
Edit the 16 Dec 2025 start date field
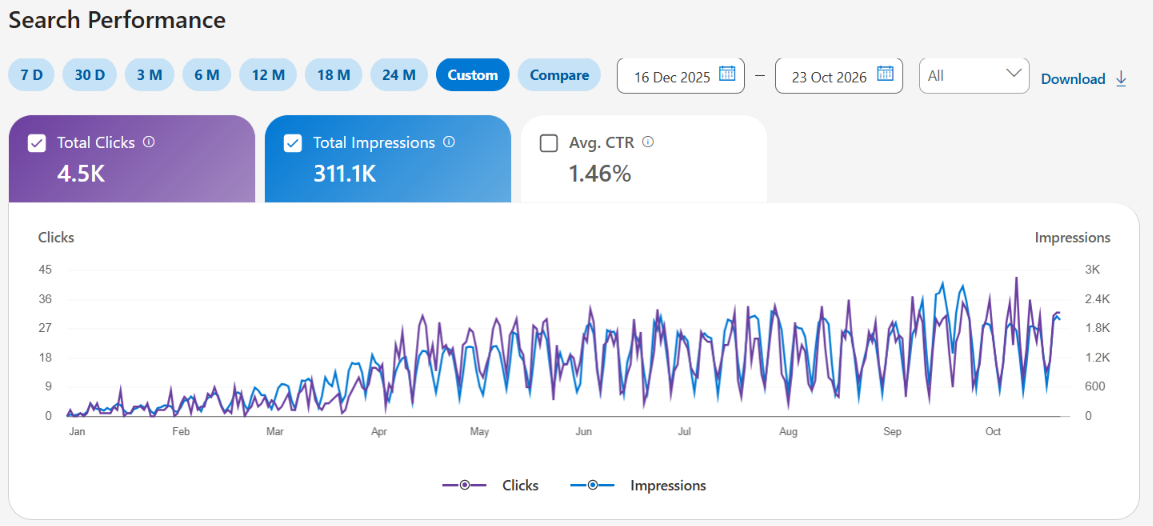(x=681, y=76)
